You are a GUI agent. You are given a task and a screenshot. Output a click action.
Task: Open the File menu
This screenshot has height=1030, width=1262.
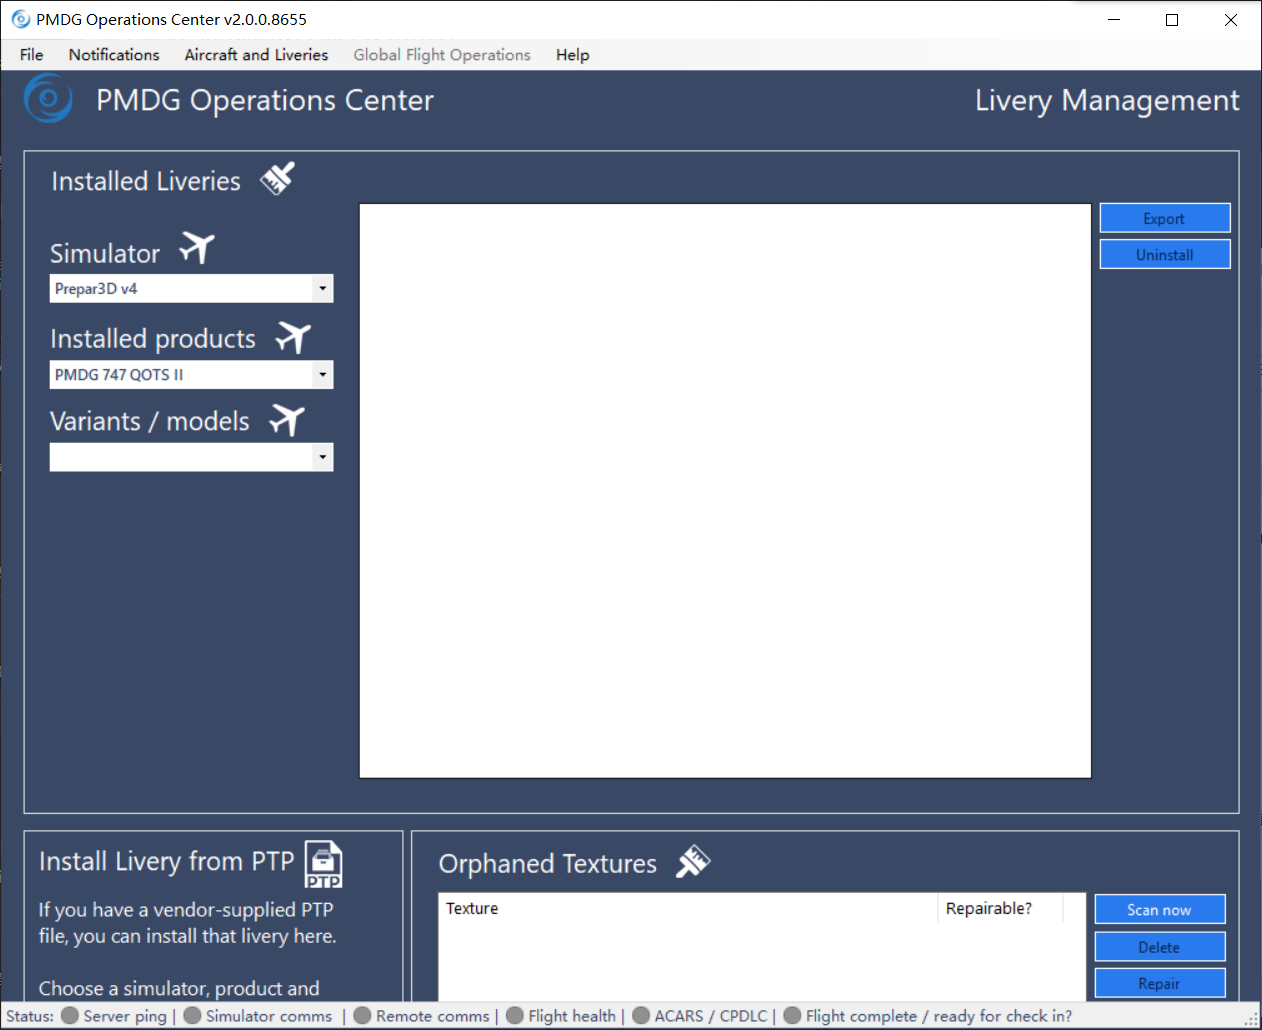32,55
